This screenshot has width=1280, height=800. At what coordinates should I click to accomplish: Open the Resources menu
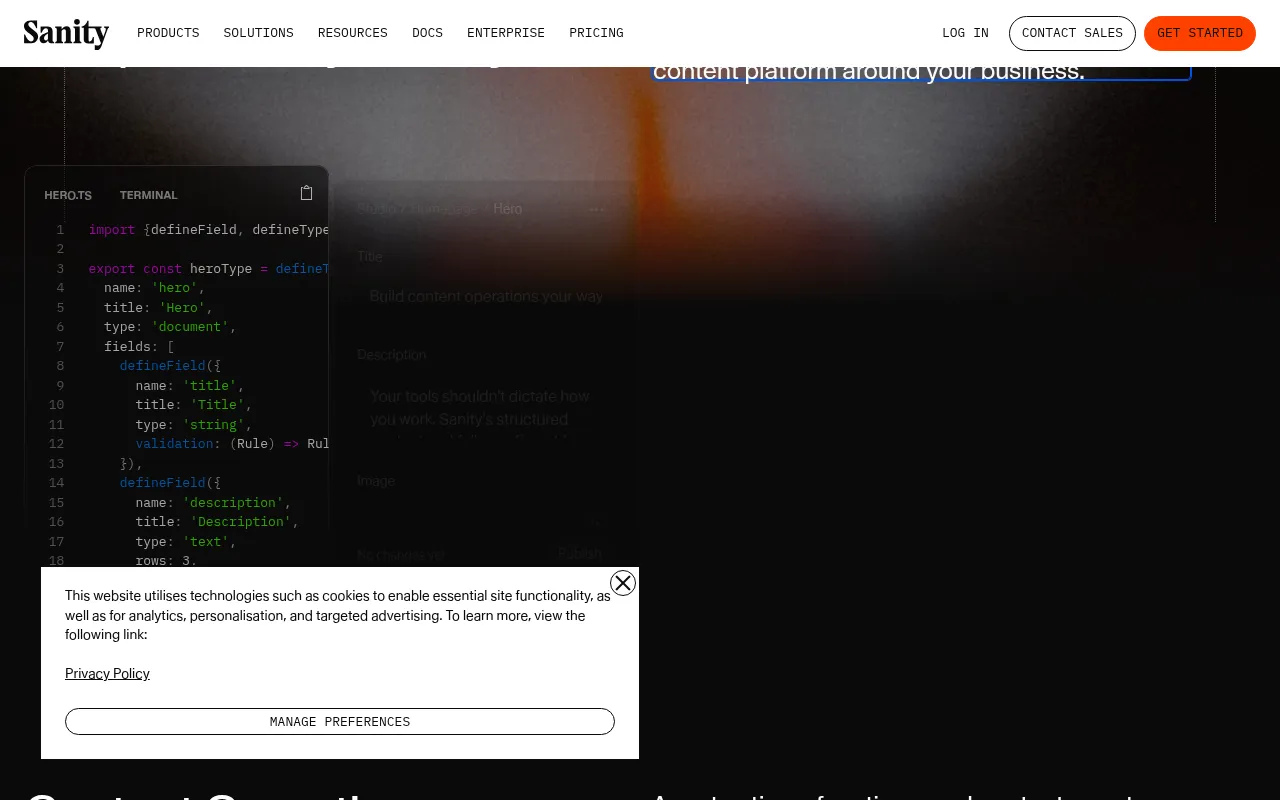click(353, 33)
